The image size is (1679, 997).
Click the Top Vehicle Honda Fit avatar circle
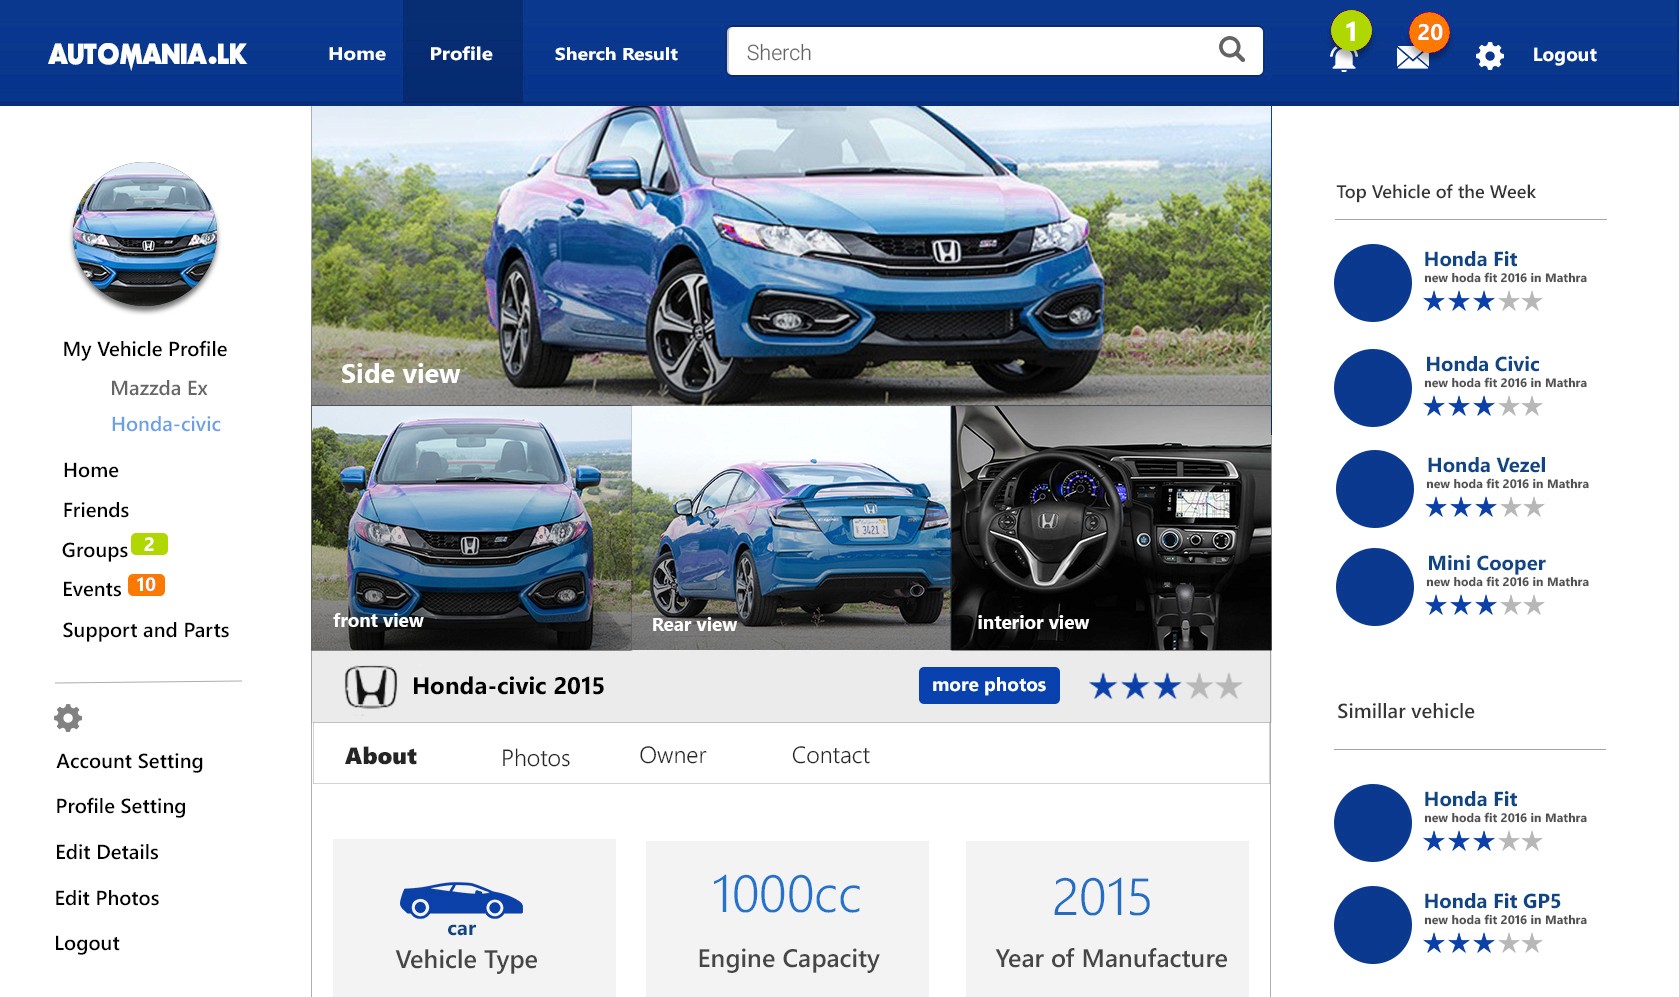[x=1373, y=283]
